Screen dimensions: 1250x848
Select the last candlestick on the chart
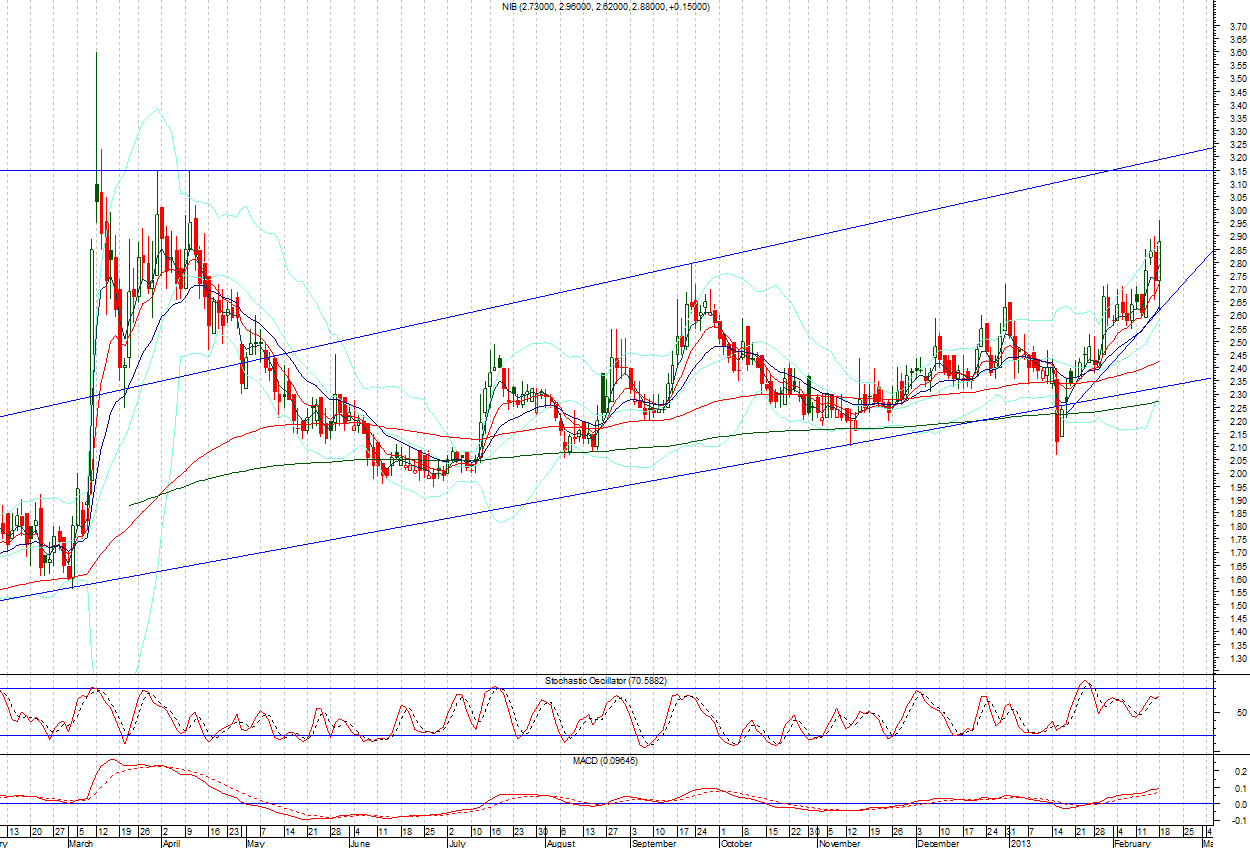coord(1159,255)
